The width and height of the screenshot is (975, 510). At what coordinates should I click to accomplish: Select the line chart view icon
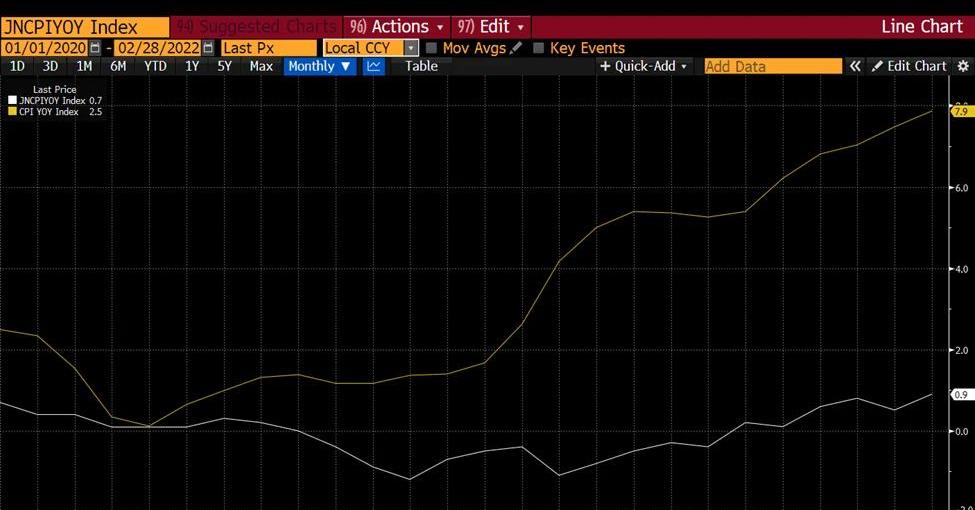374,66
